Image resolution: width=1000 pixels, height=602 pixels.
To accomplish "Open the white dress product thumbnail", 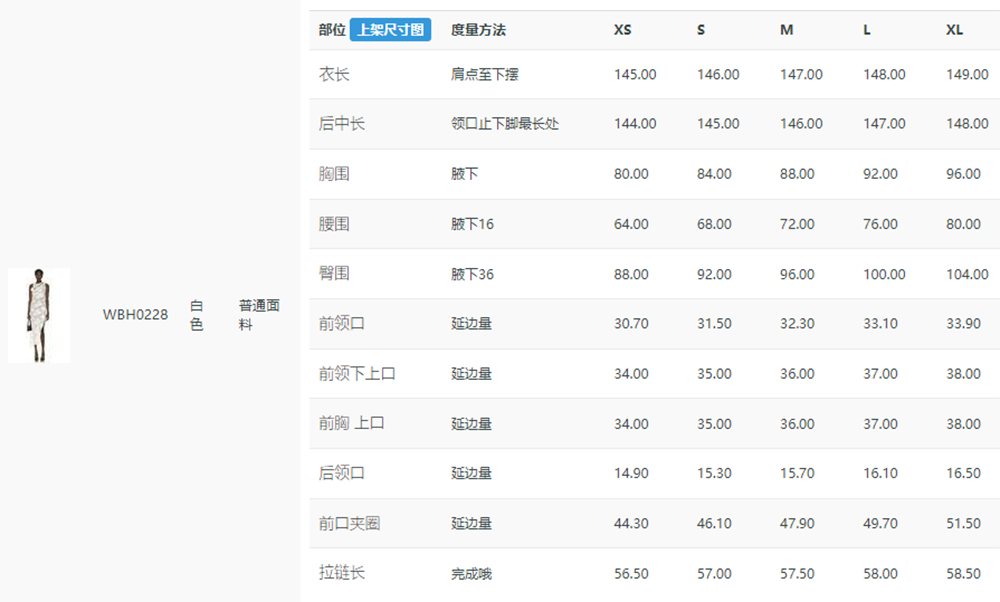I will [39, 316].
